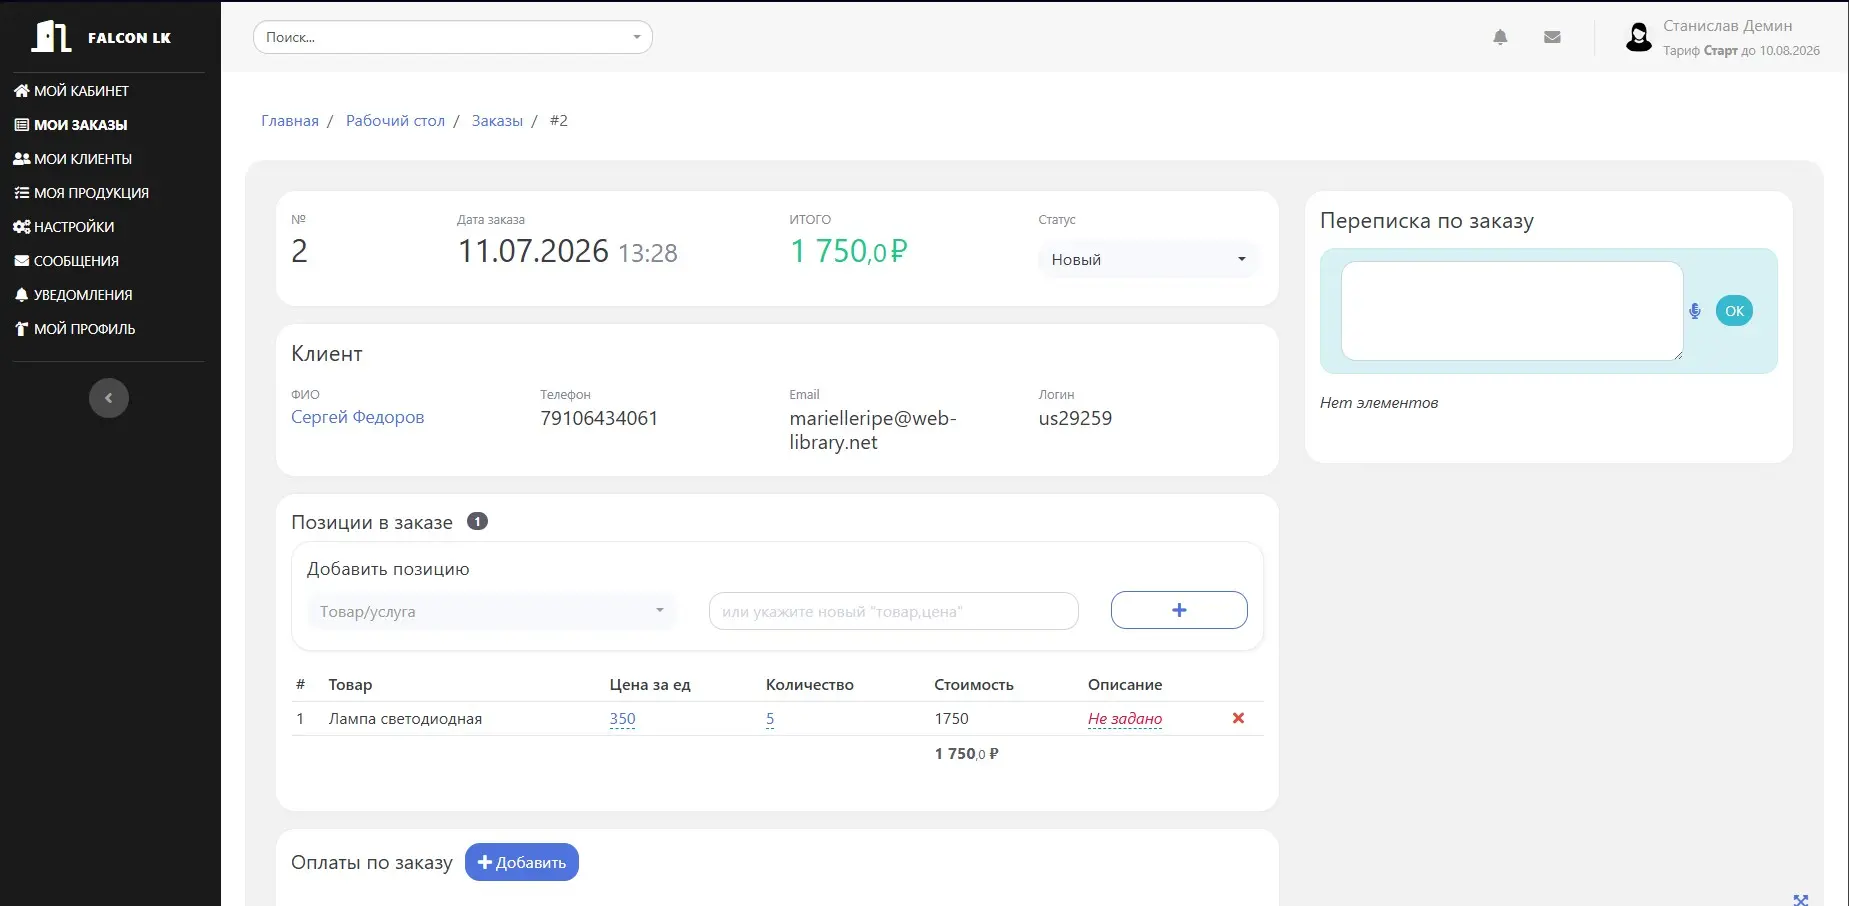Click the order date 11.07.2026
Screen dimensions: 1849x906
click(533, 251)
